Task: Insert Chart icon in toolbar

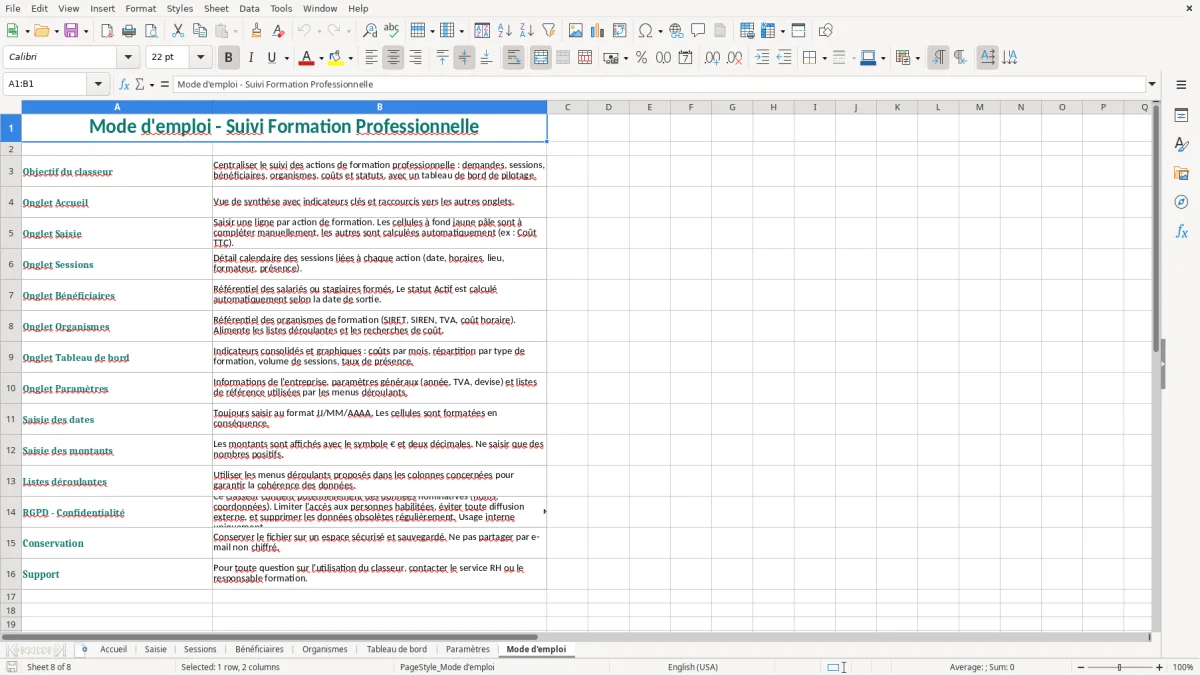Action: click(x=598, y=31)
